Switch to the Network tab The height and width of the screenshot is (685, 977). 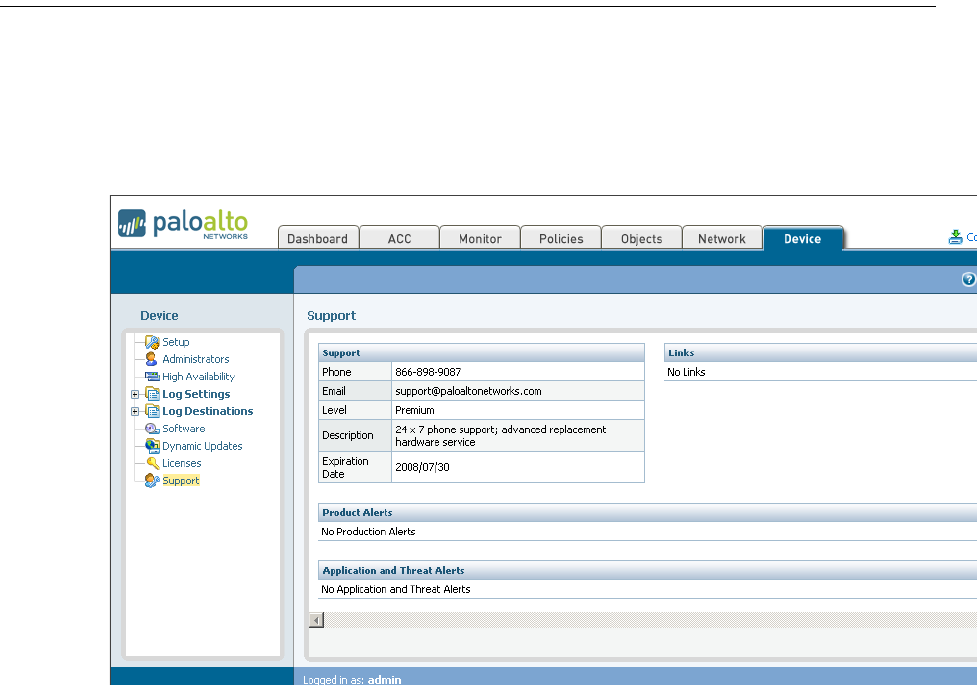722,239
